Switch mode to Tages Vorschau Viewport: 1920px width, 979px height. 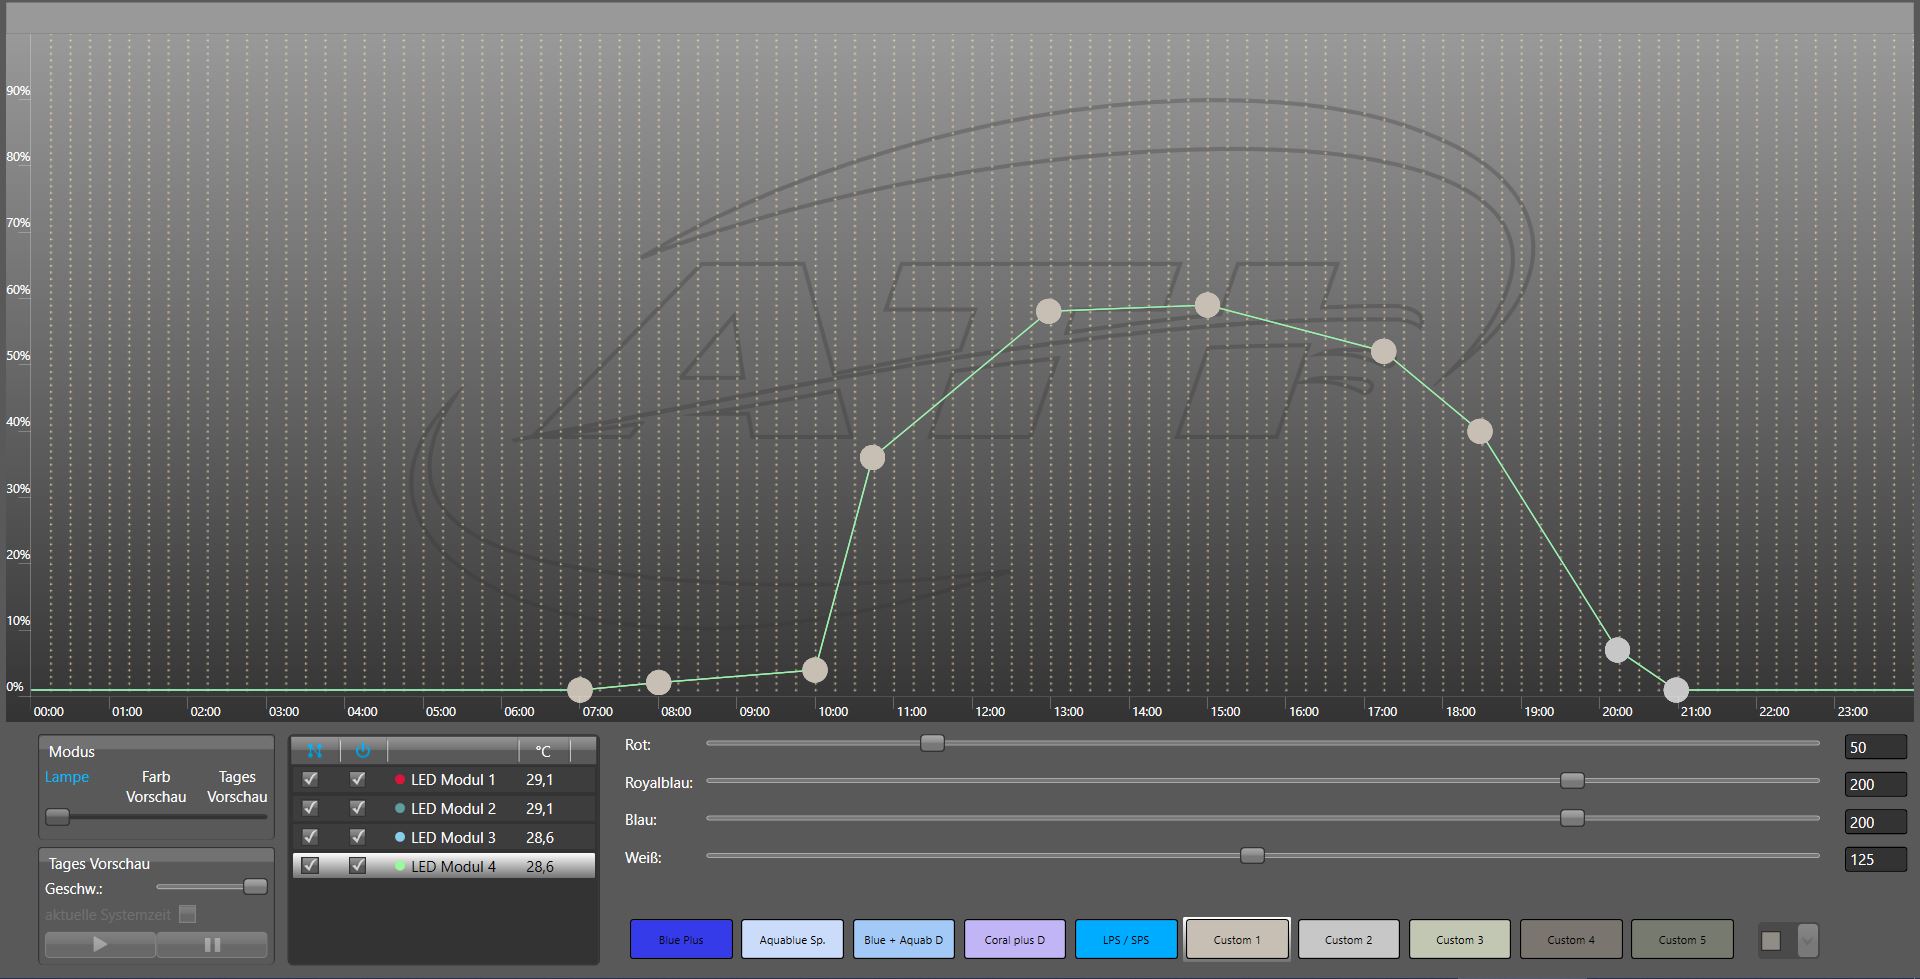tap(237, 787)
